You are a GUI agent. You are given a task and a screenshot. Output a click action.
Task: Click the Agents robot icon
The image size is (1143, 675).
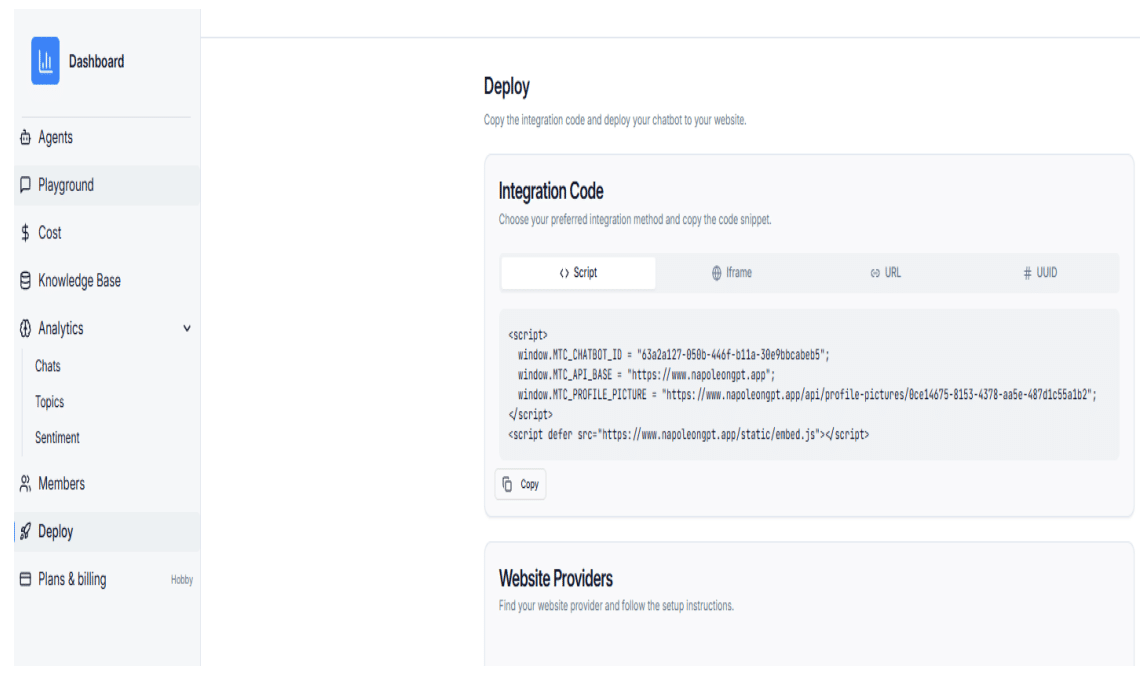pyautogui.click(x=25, y=138)
